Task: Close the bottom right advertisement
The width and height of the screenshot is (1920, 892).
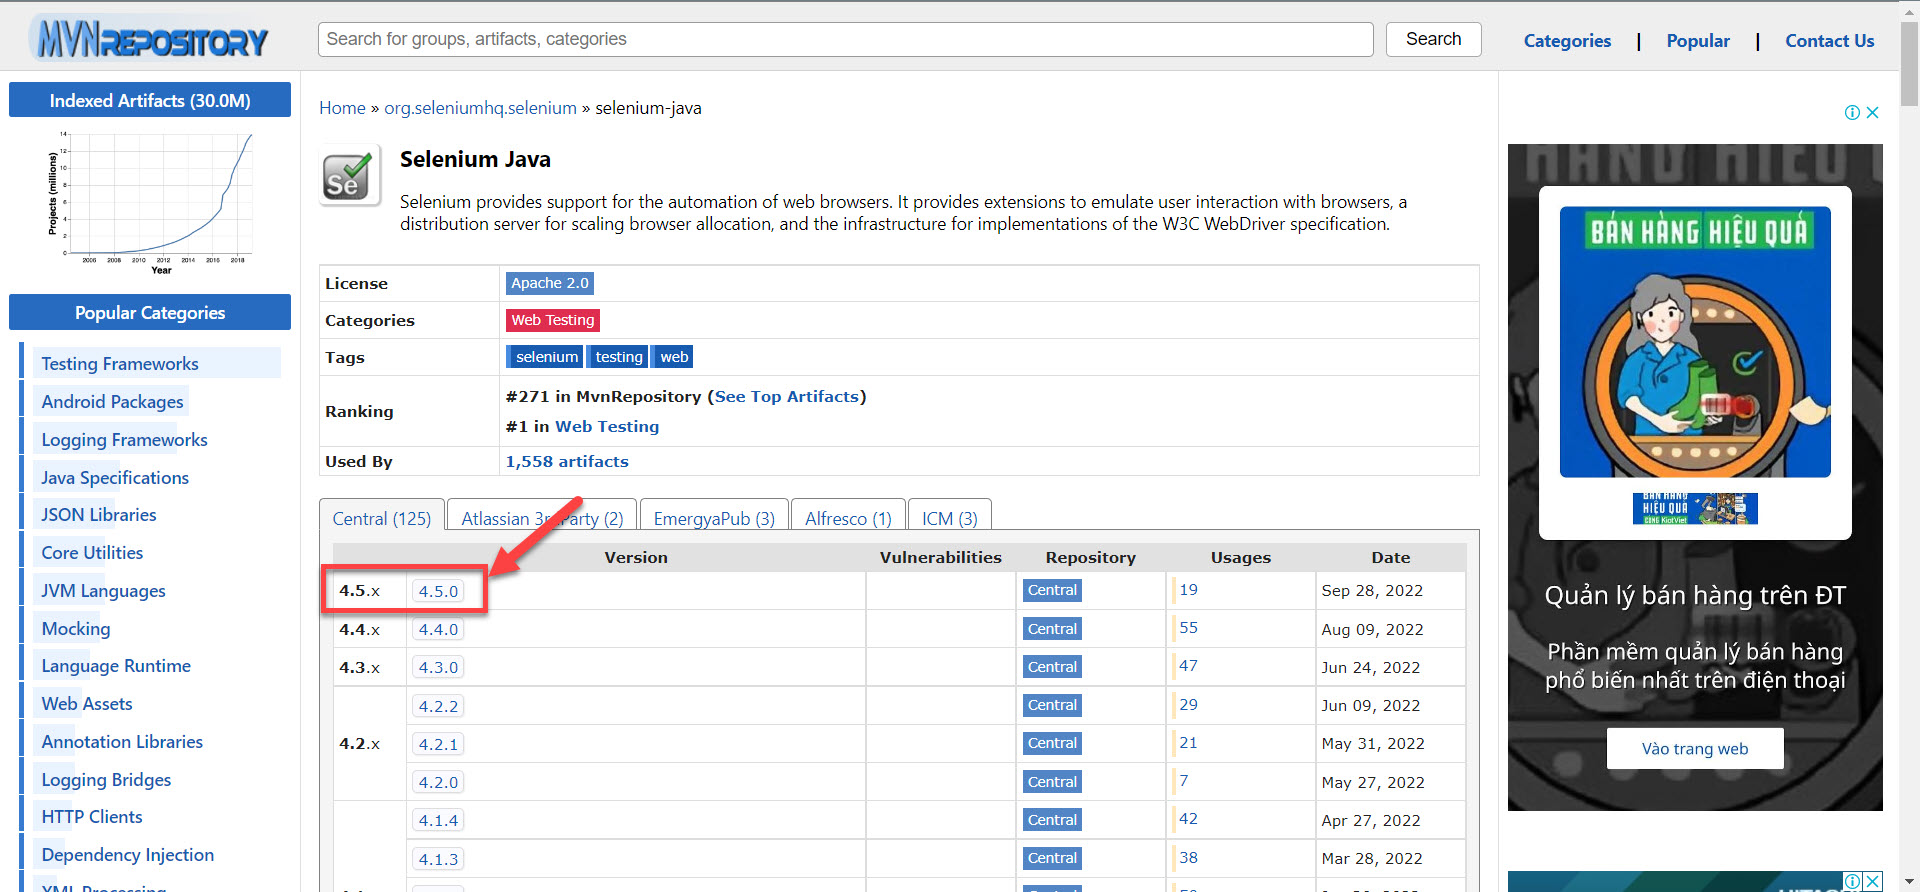Action: 1873,881
